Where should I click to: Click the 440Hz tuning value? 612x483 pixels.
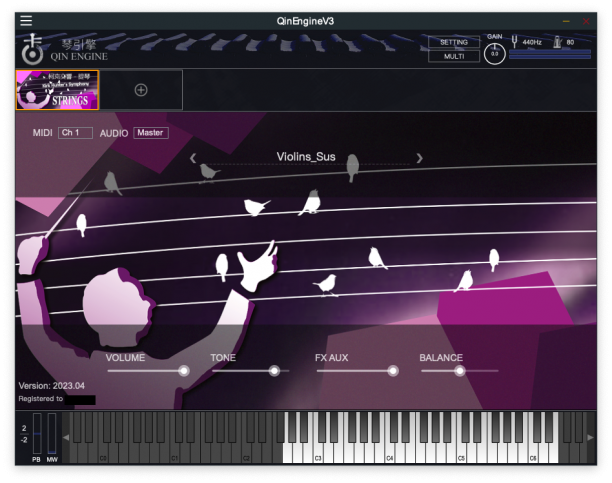[x=532, y=42]
